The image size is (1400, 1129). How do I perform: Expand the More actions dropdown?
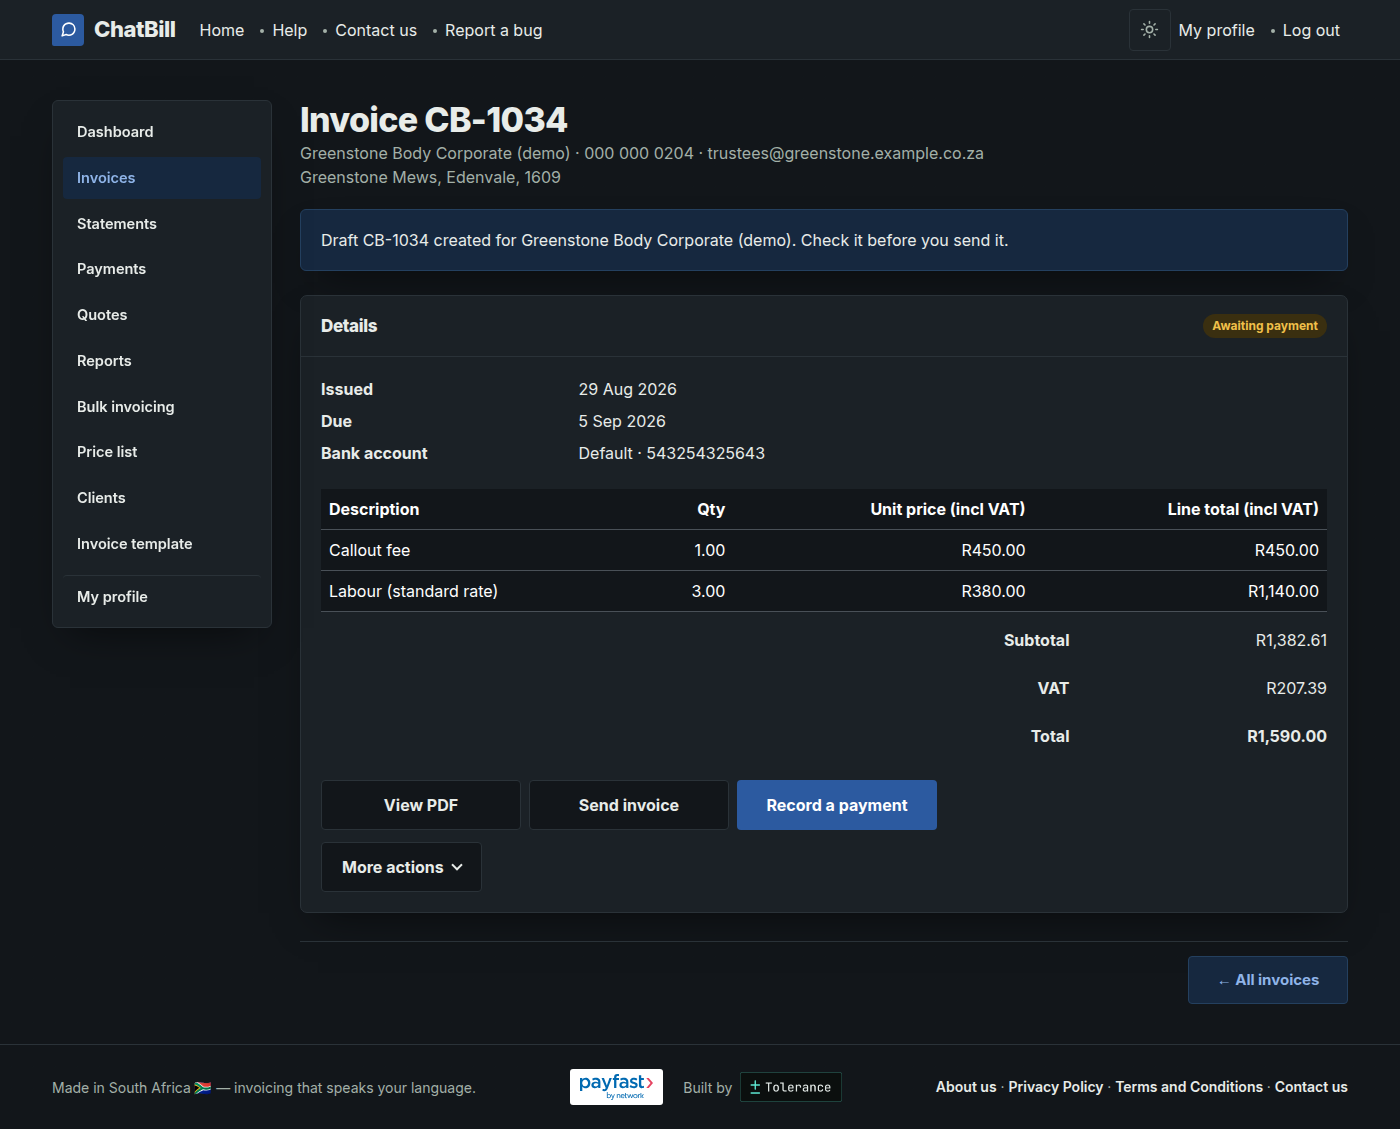(401, 867)
